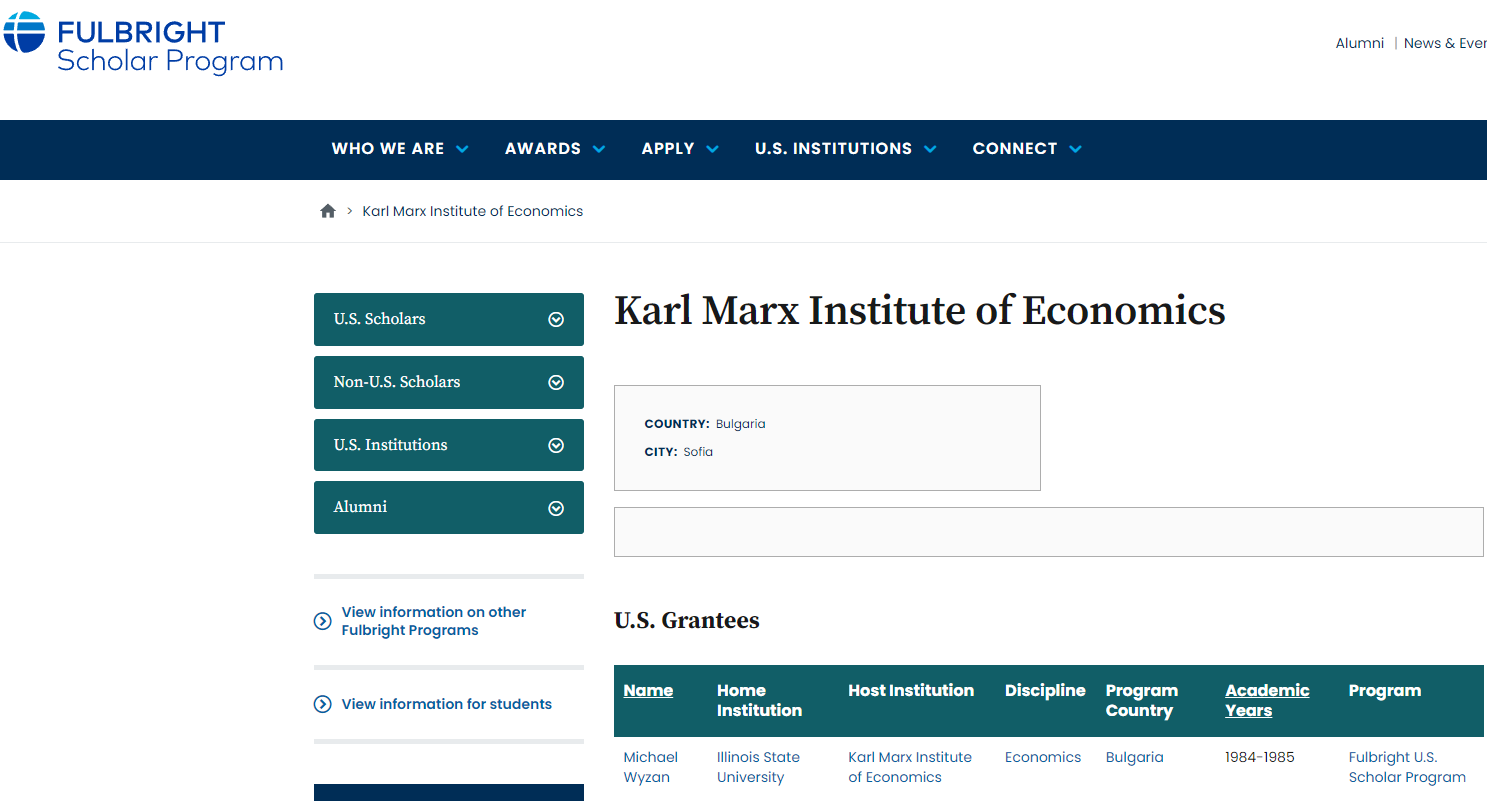The width and height of the screenshot is (1487, 801).
Task: Open the Connect navigation menu
Action: click(x=1026, y=149)
